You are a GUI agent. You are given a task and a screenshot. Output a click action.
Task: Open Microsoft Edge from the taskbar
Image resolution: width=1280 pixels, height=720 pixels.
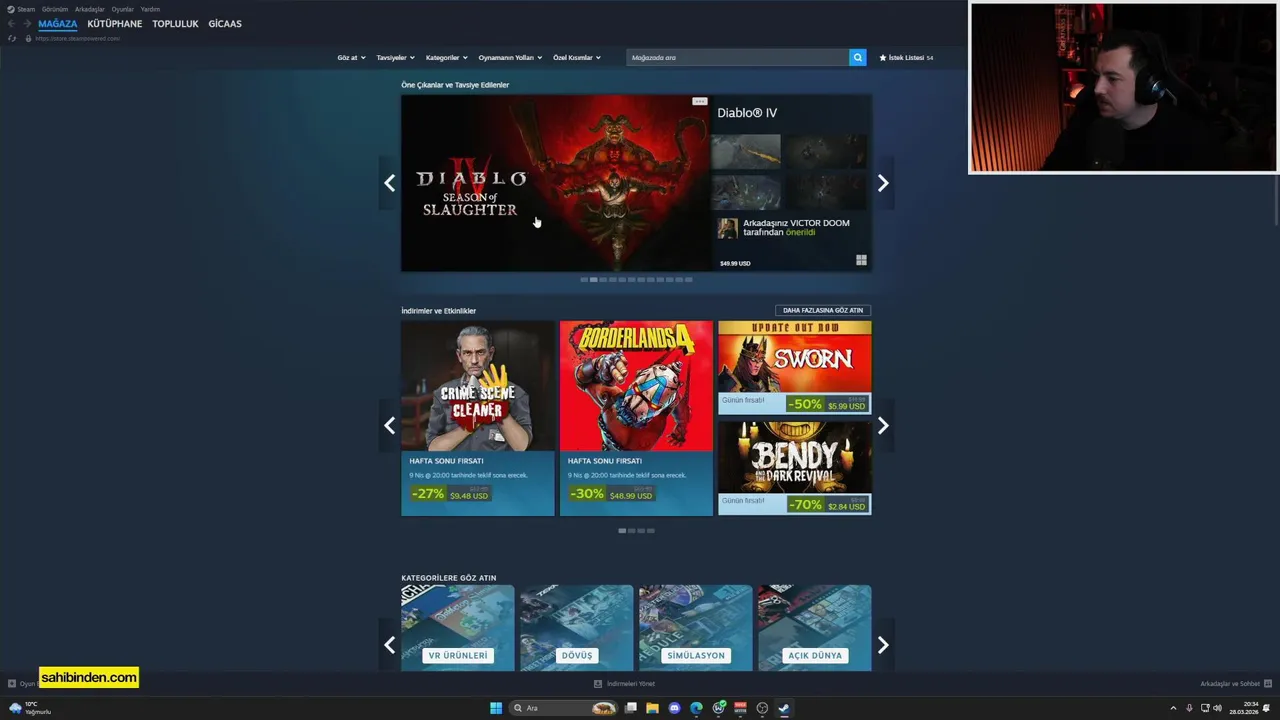point(696,708)
